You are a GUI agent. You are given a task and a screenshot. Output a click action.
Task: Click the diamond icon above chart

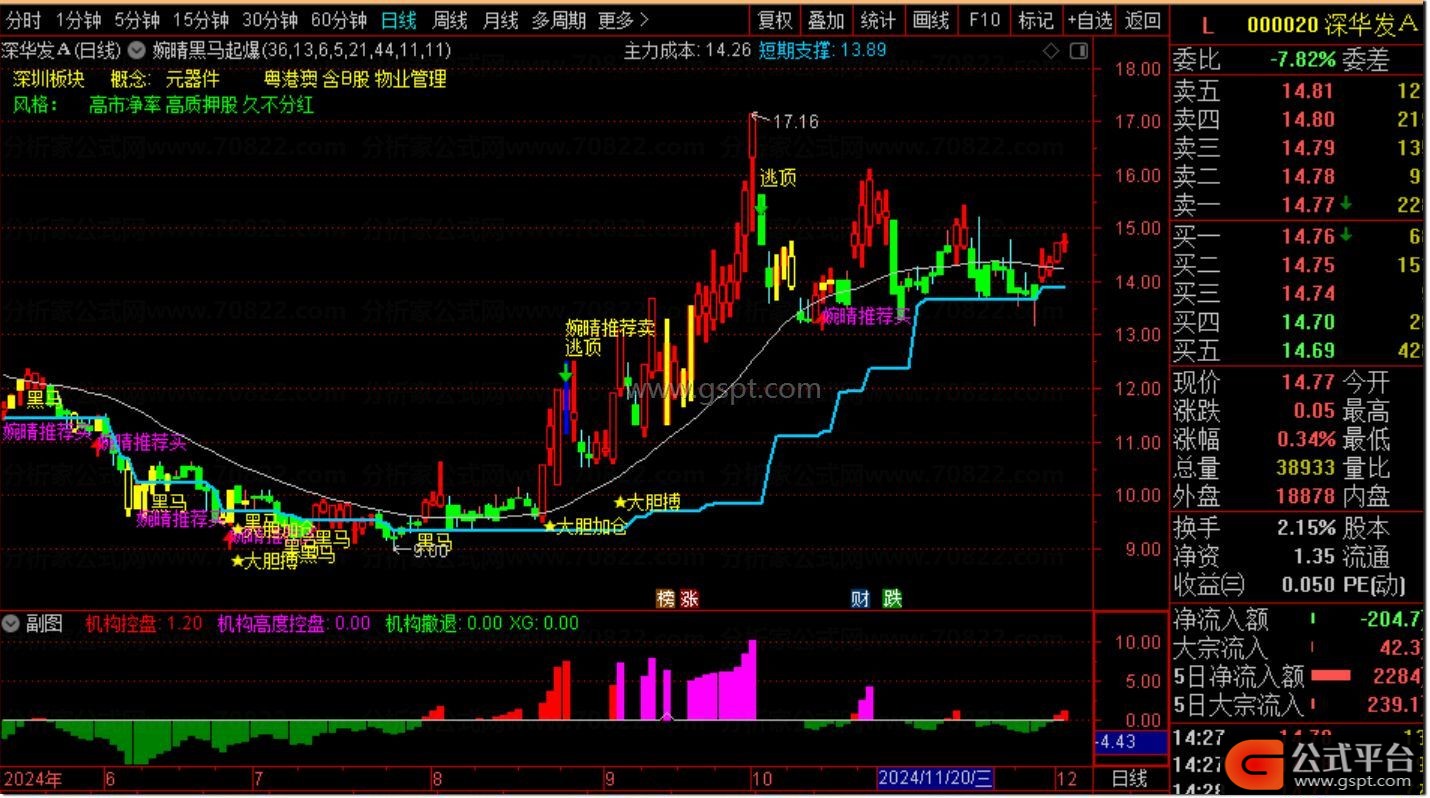pyautogui.click(x=1050, y=50)
